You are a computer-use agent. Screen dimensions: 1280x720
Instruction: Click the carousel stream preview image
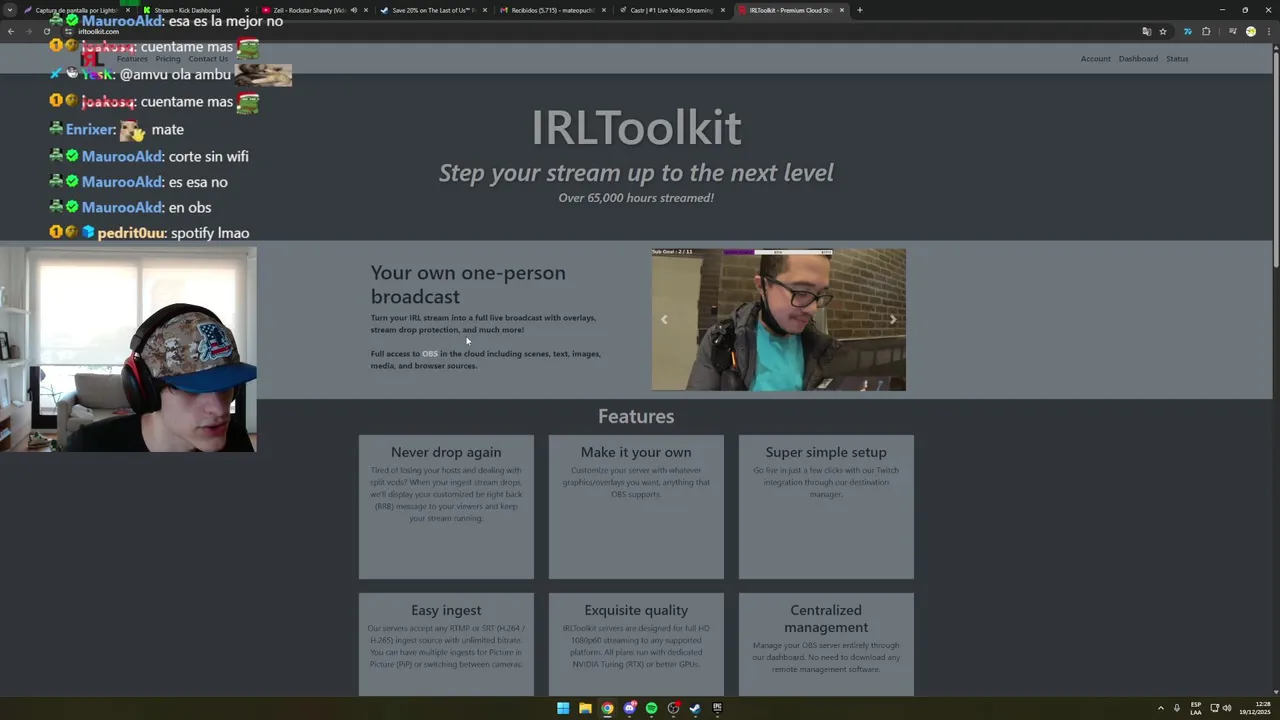[779, 319]
